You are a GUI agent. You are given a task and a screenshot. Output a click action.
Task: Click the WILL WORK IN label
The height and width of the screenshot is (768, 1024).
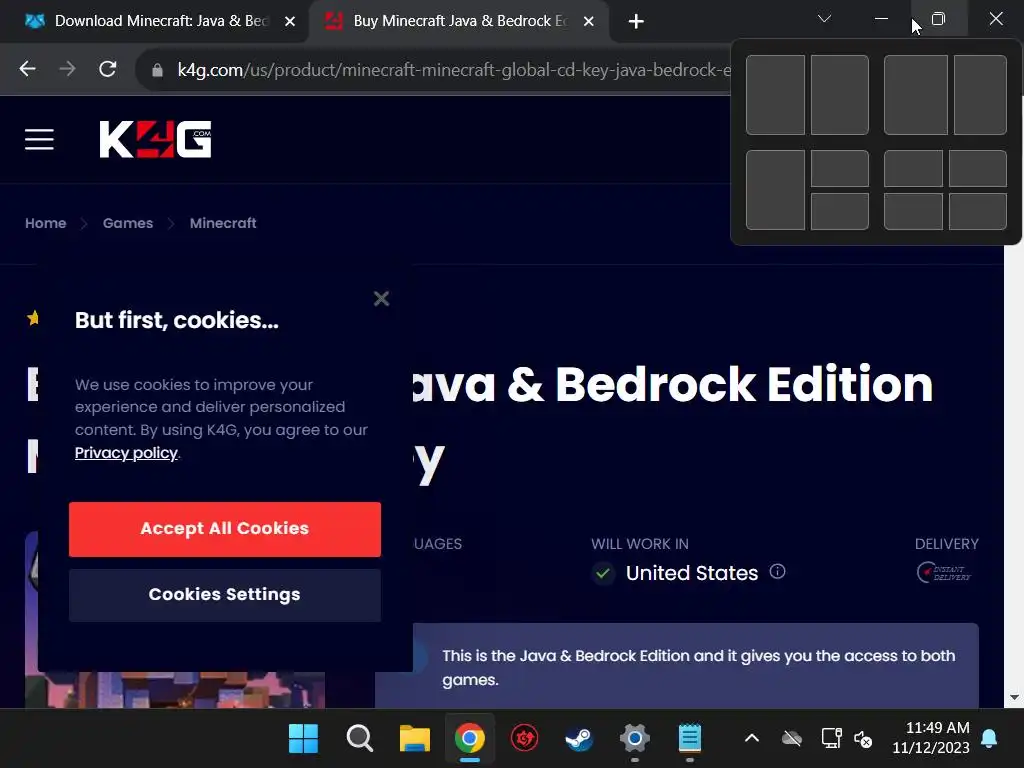pyautogui.click(x=640, y=544)
